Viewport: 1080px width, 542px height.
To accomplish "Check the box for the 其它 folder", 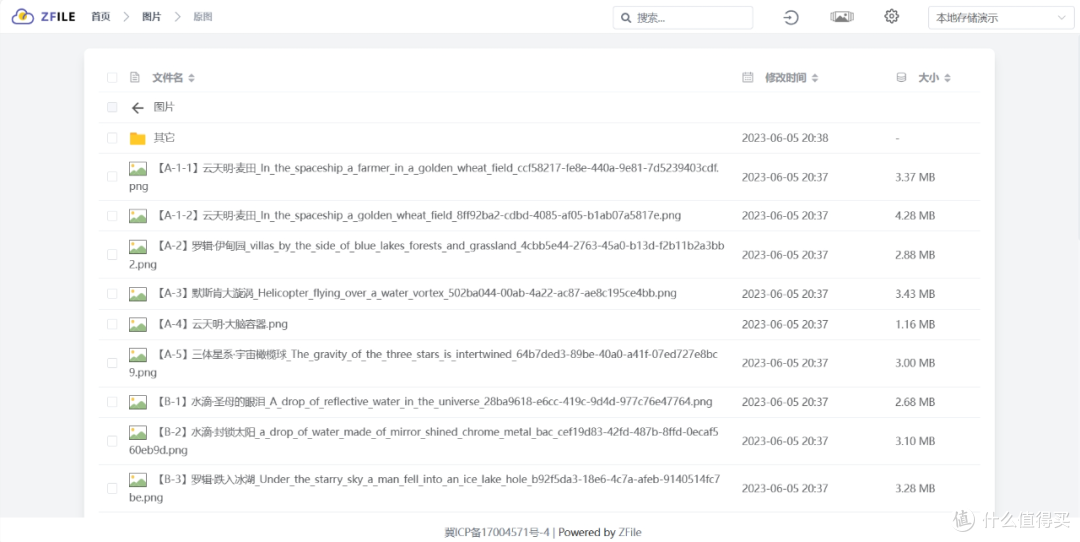I will [x=112, y=138].
